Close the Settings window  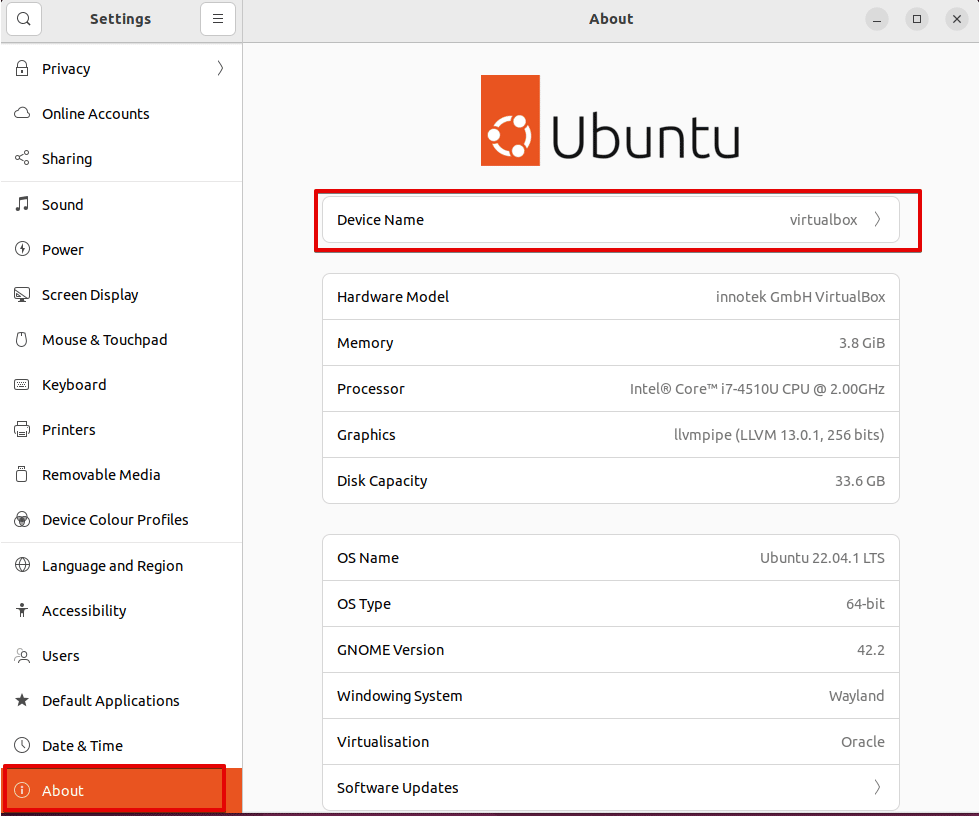tap(957, 19)
